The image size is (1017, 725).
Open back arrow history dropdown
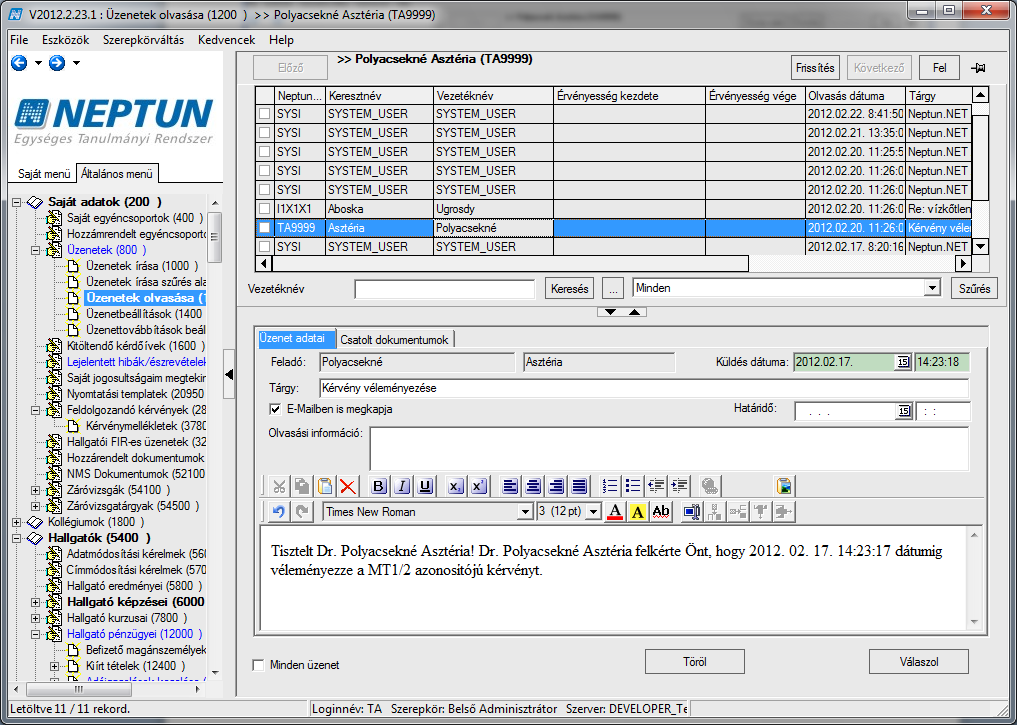(x=38, y=63)
